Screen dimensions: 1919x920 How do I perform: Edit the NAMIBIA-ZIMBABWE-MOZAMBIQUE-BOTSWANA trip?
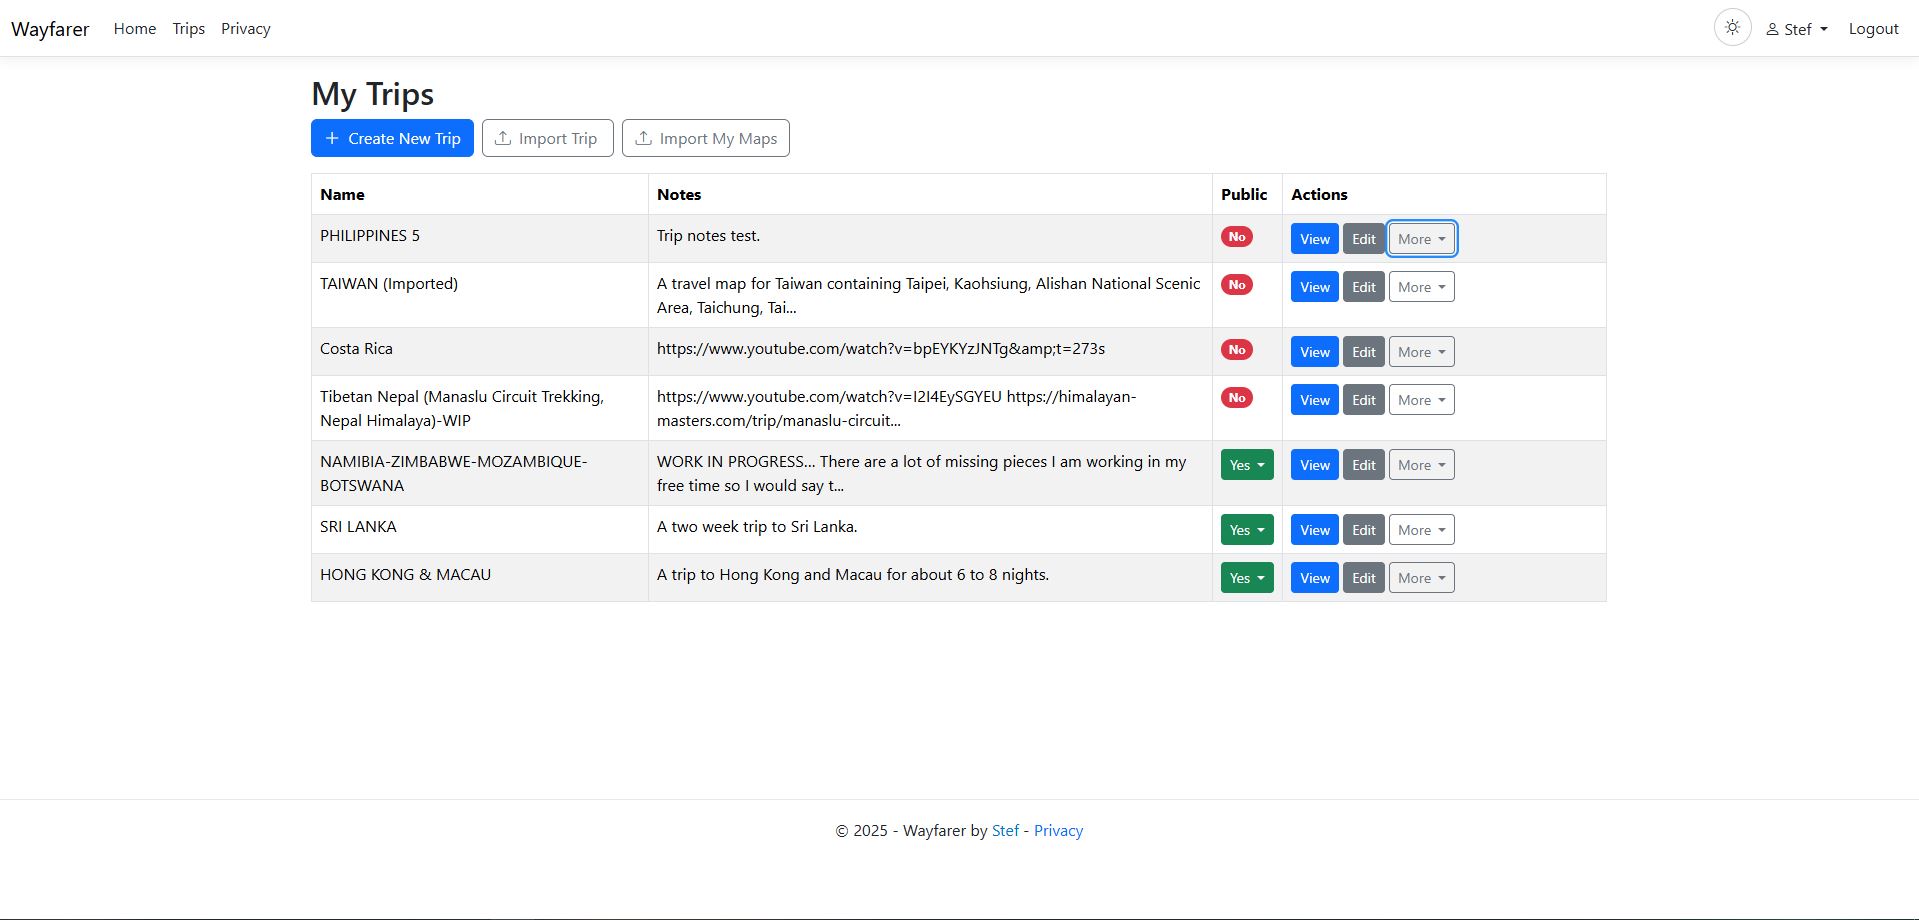point(1364,465)
